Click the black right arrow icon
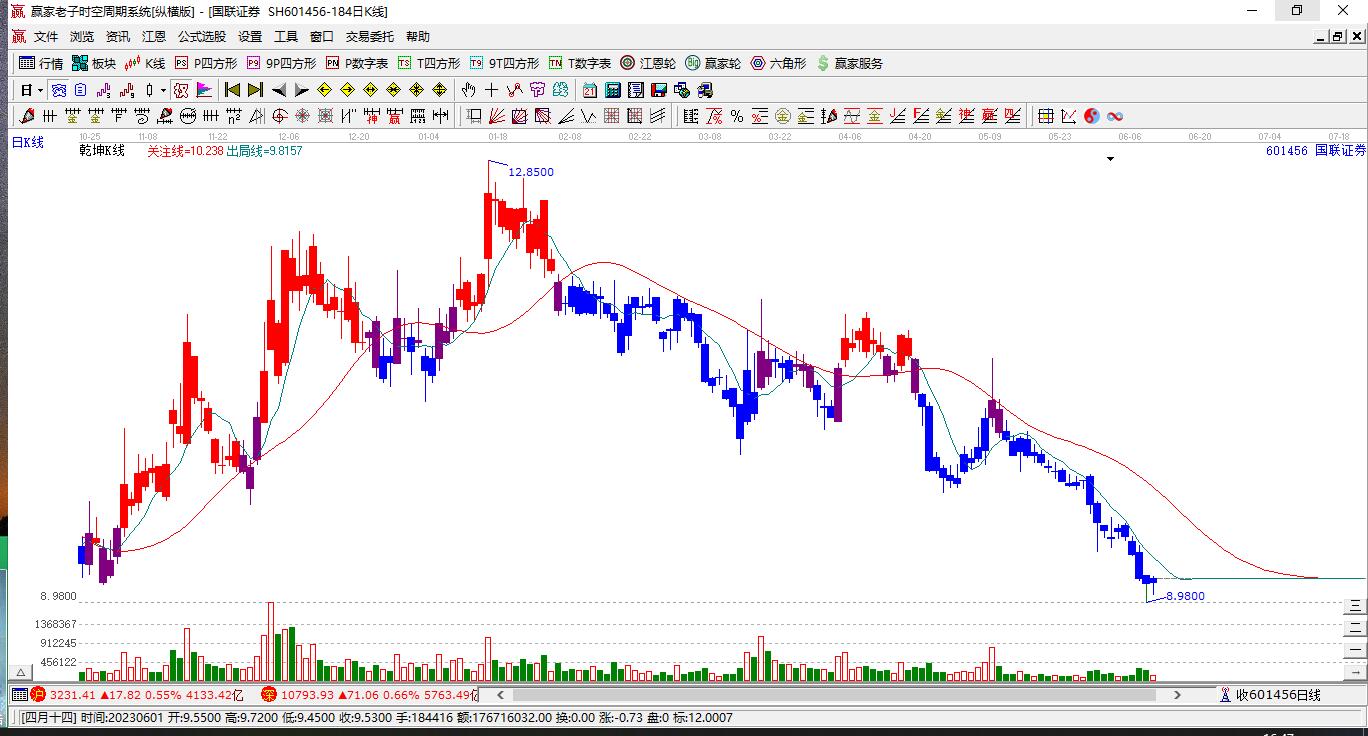This screenshot has width=1368, height=736. tap(301, 90)
